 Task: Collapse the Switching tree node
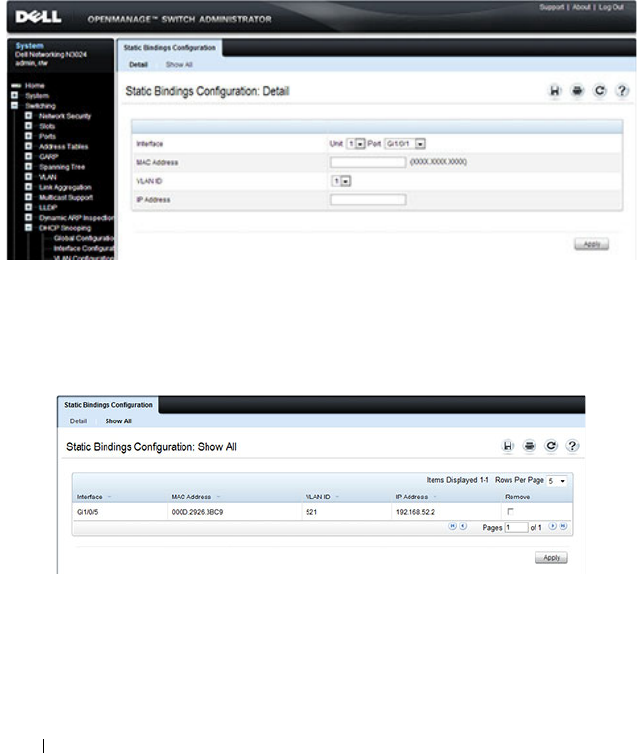click(14, 106)
